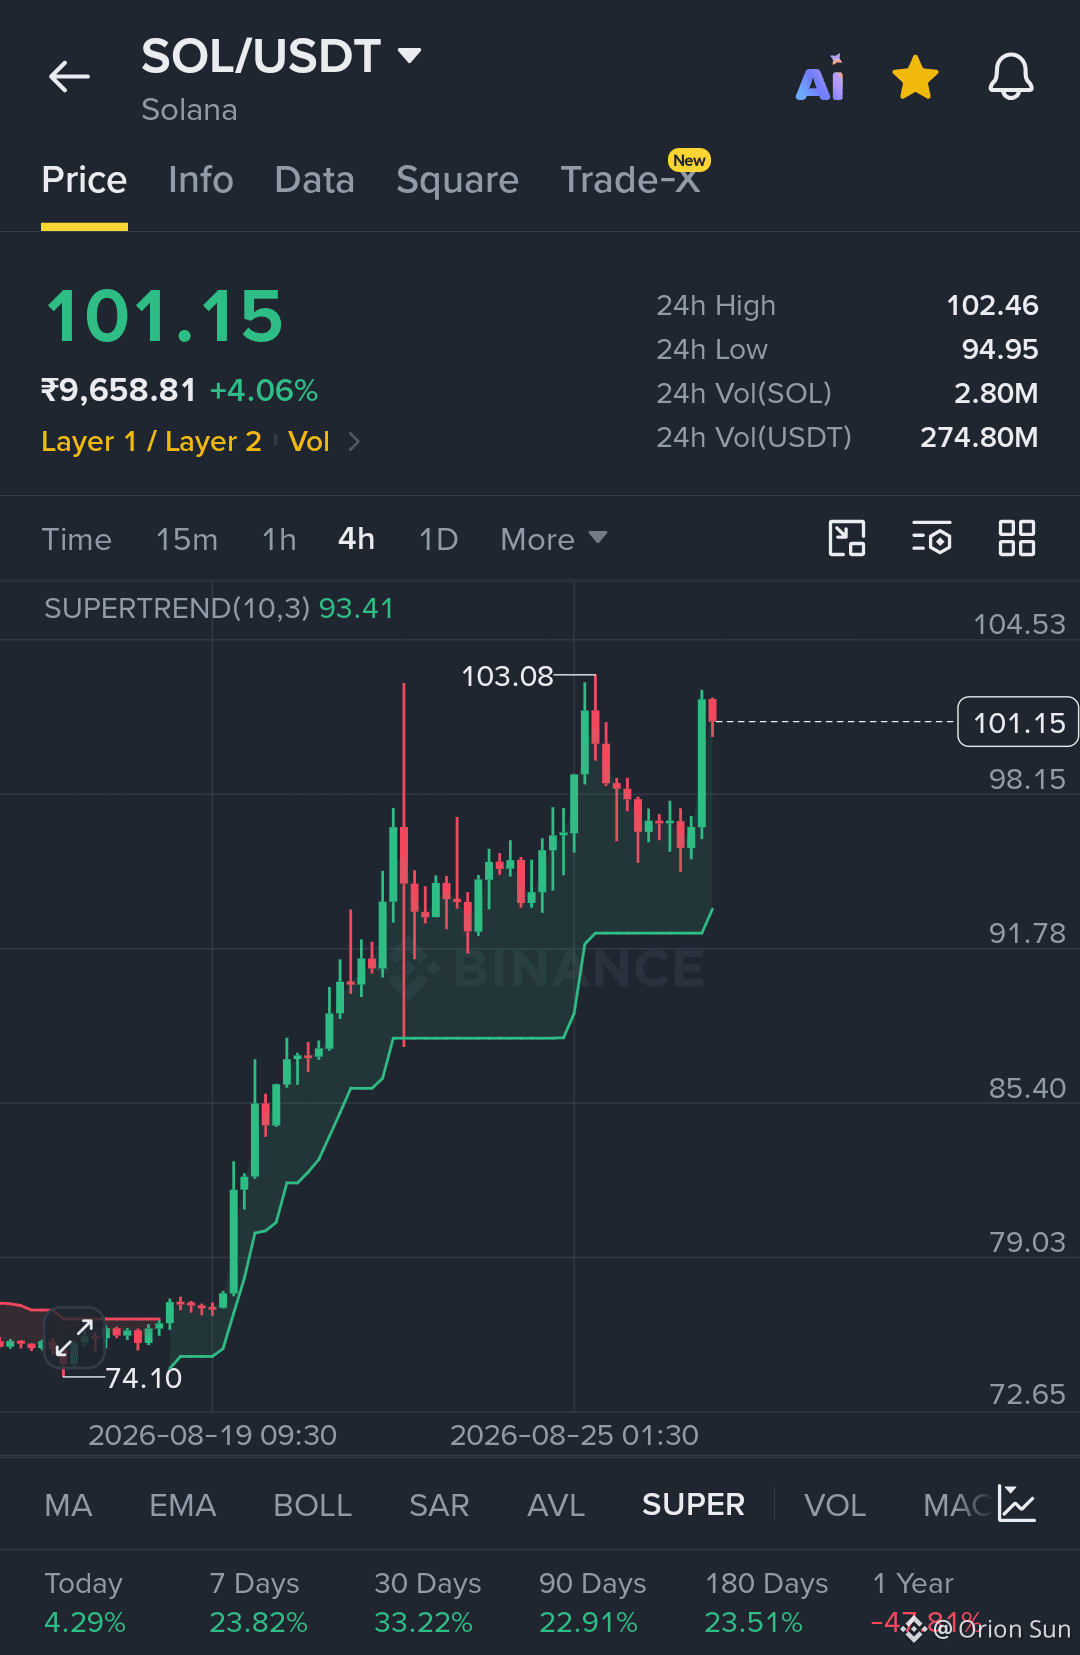This screenshot has width=1080, height=1655.
Task: Click the 2026-08-25 01:30 time axis label
Action: click(574, 1435)
